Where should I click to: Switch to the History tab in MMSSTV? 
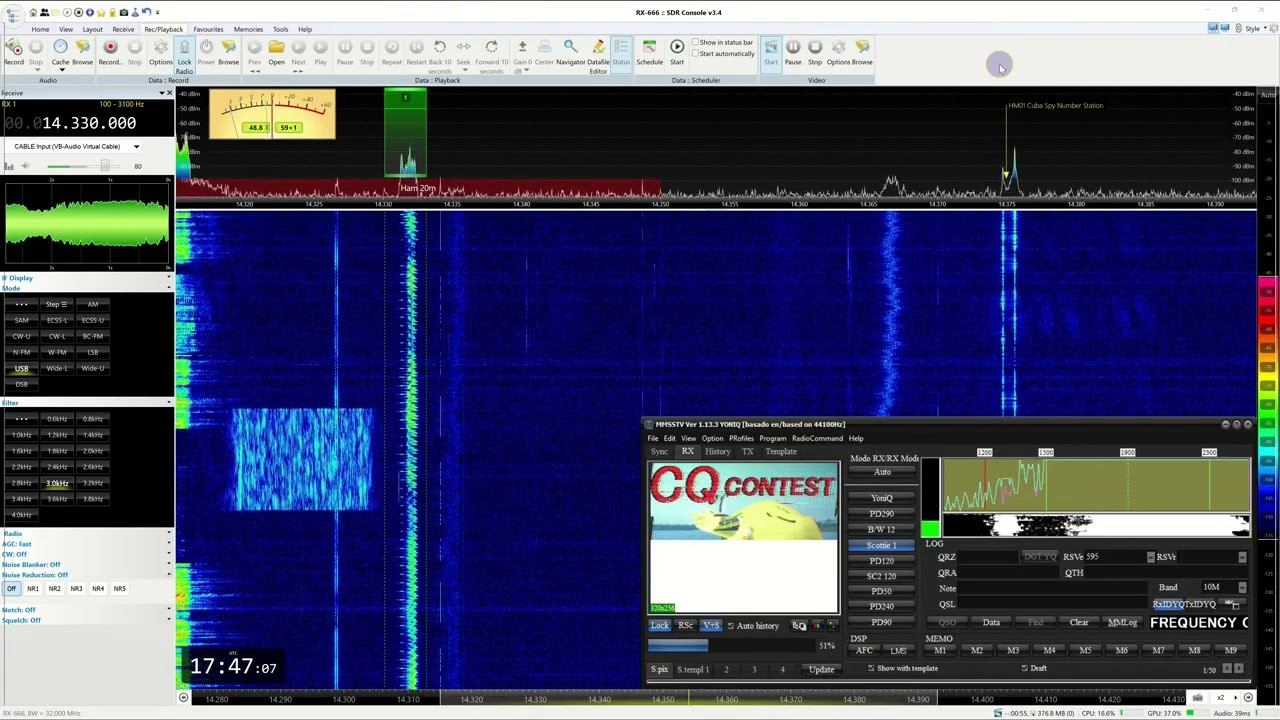pos(717,452)
